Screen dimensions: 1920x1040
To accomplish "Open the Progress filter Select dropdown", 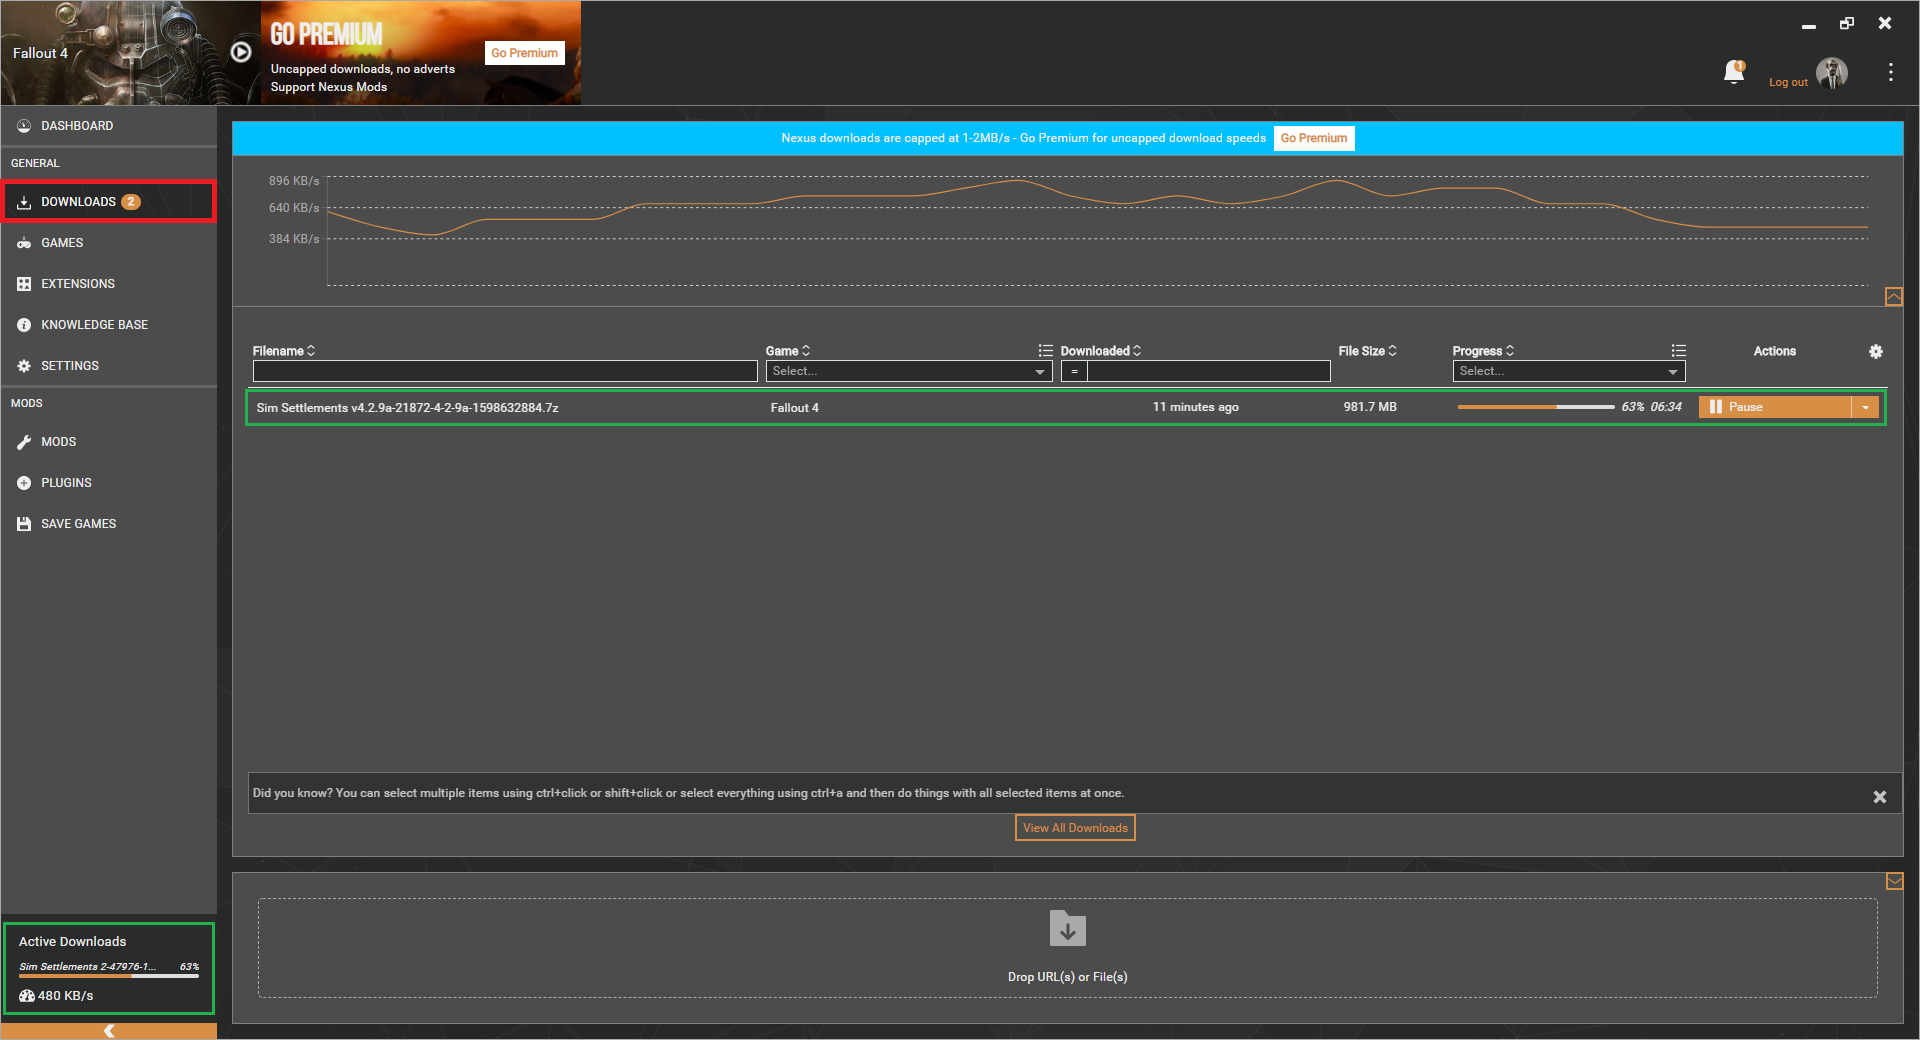I will pos(1569,371).
